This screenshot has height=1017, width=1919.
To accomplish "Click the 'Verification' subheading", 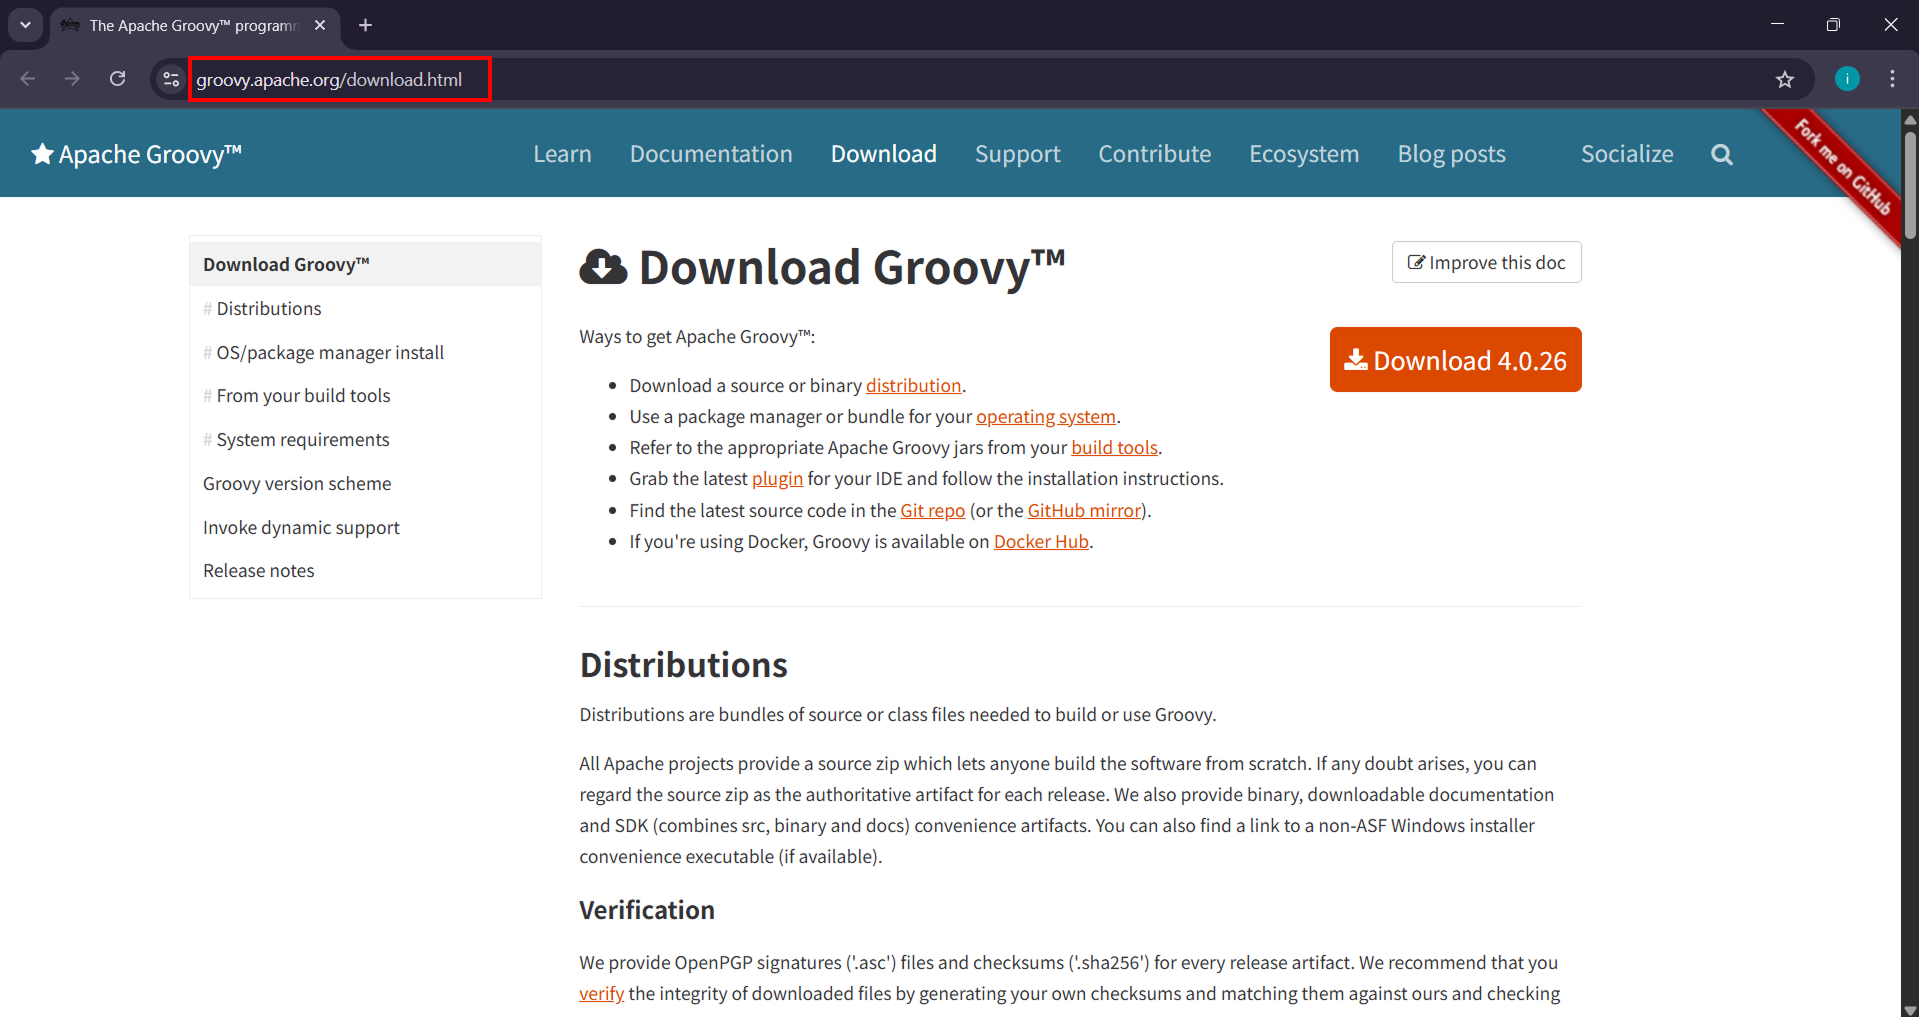I will 647,910.
